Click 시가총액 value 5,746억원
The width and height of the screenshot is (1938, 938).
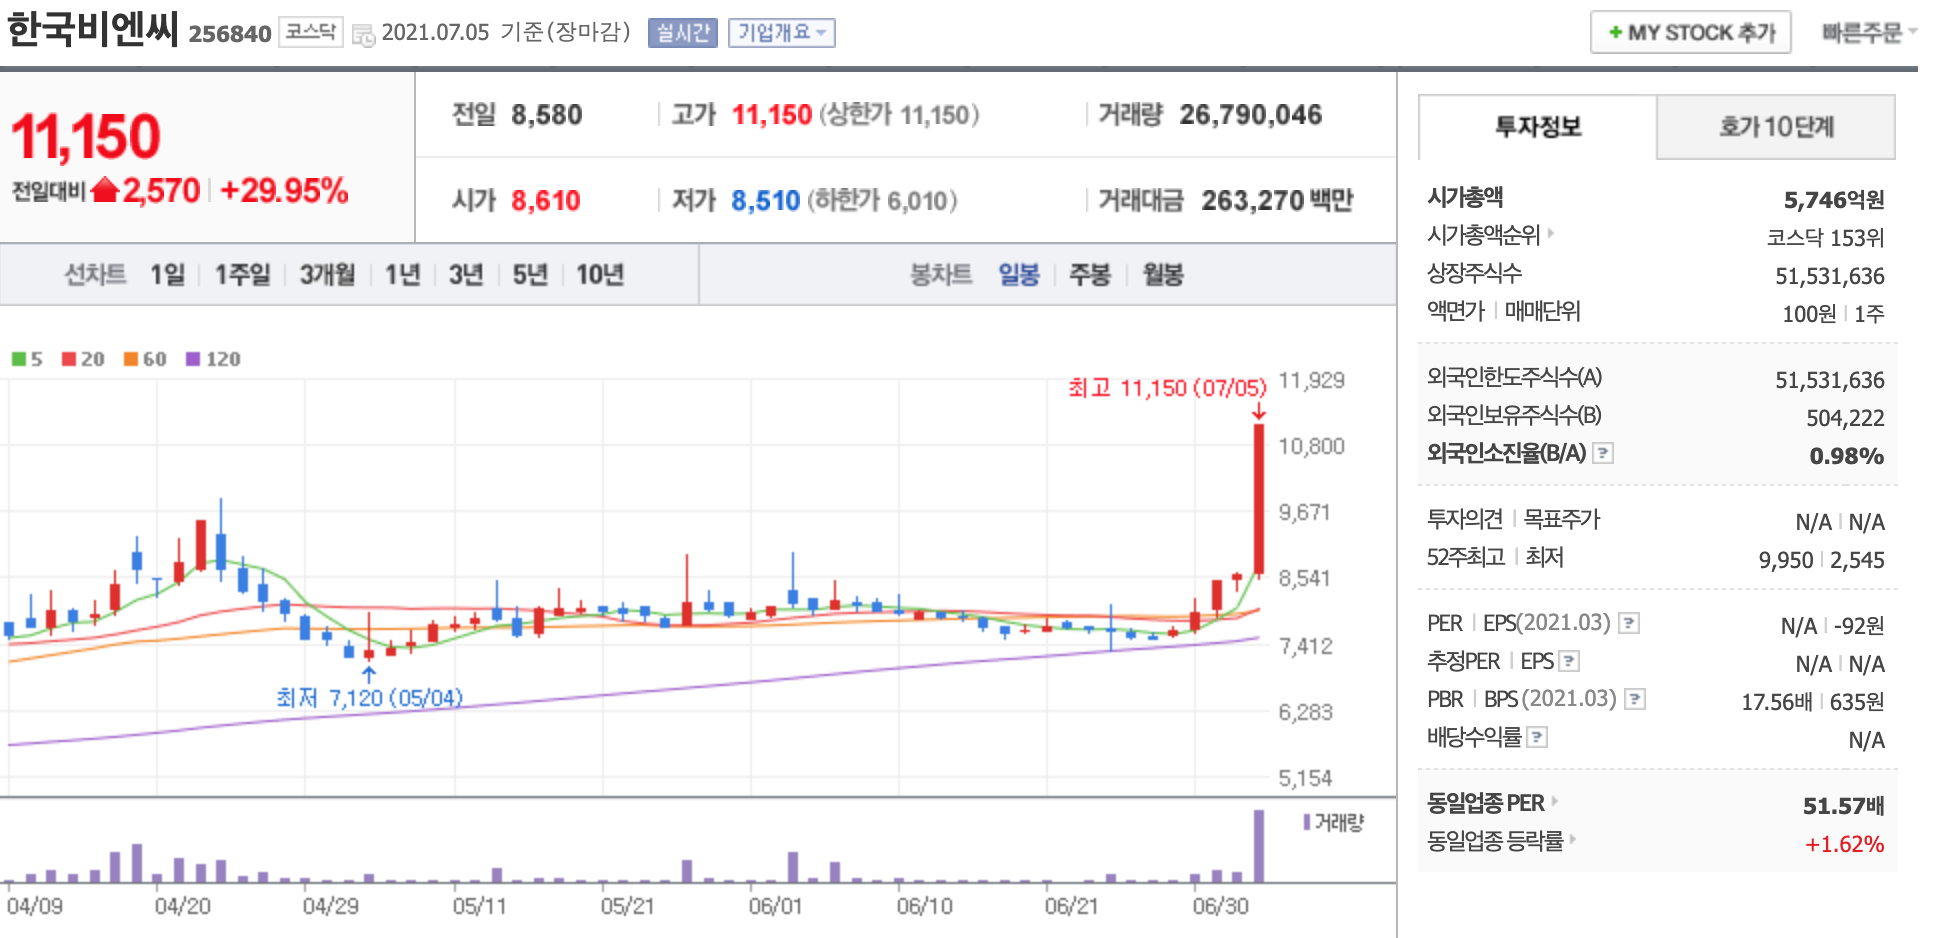1834,200
